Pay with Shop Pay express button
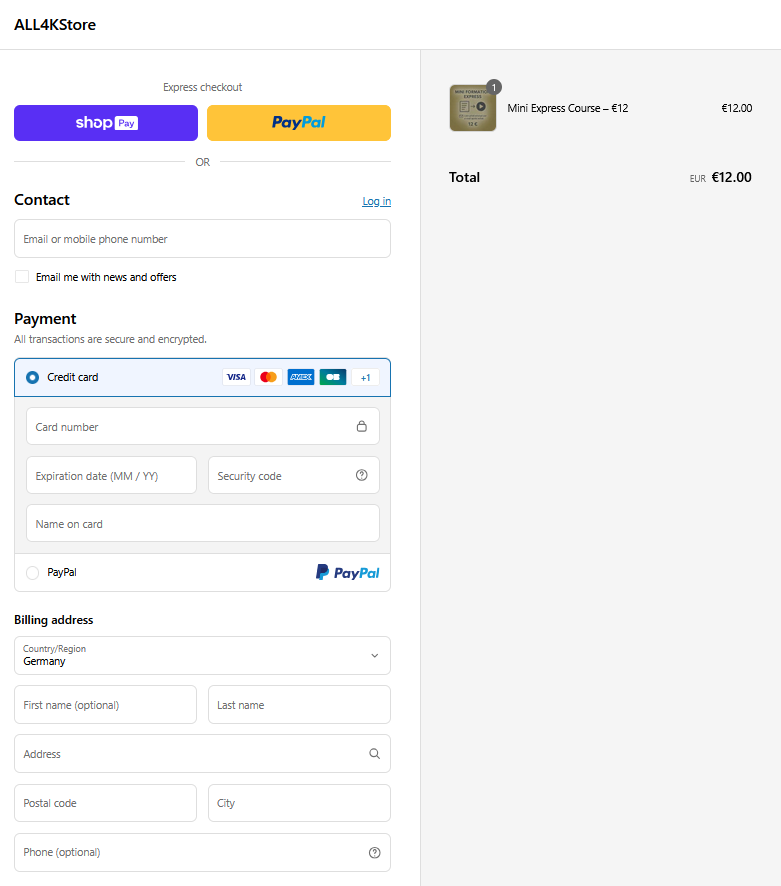The image size is (781, 886). 106,123
